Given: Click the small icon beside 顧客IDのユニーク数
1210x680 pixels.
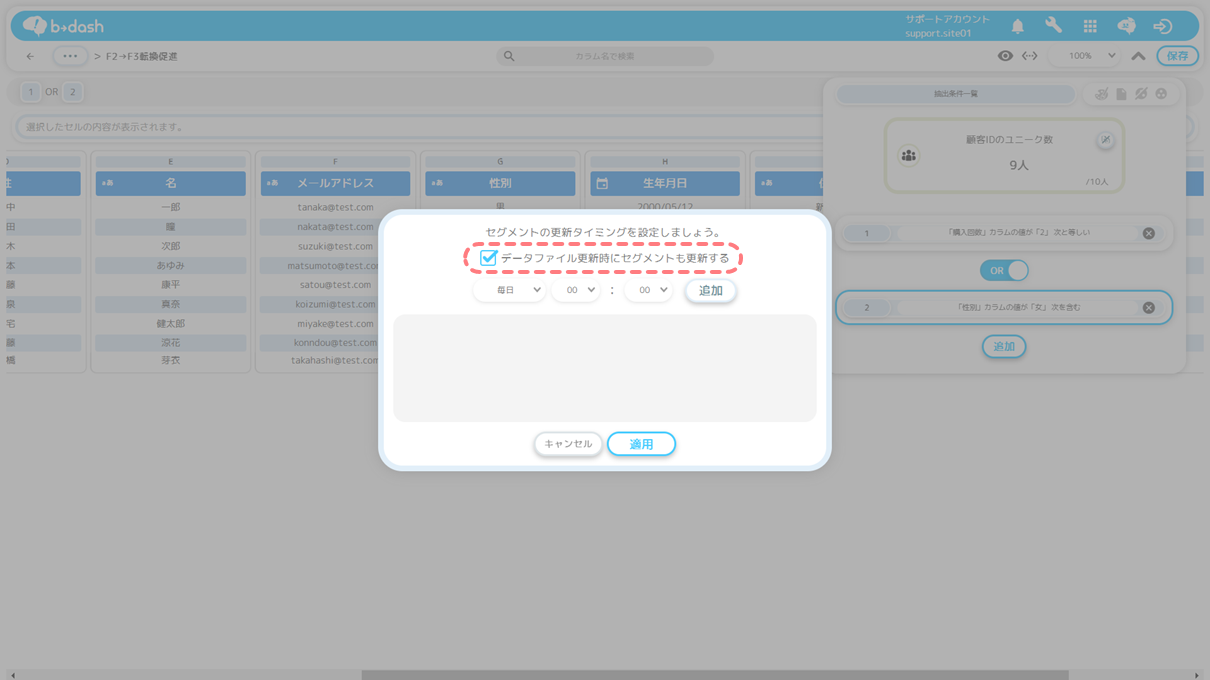Looking at the screenshot, I should tap(1105, 140).
